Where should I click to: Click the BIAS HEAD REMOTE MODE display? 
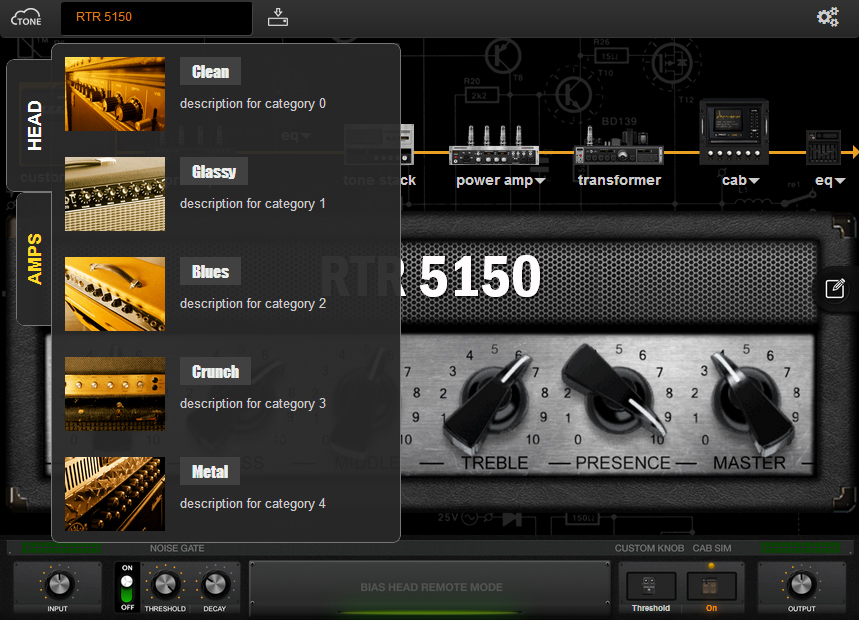(x=431, y=588)
